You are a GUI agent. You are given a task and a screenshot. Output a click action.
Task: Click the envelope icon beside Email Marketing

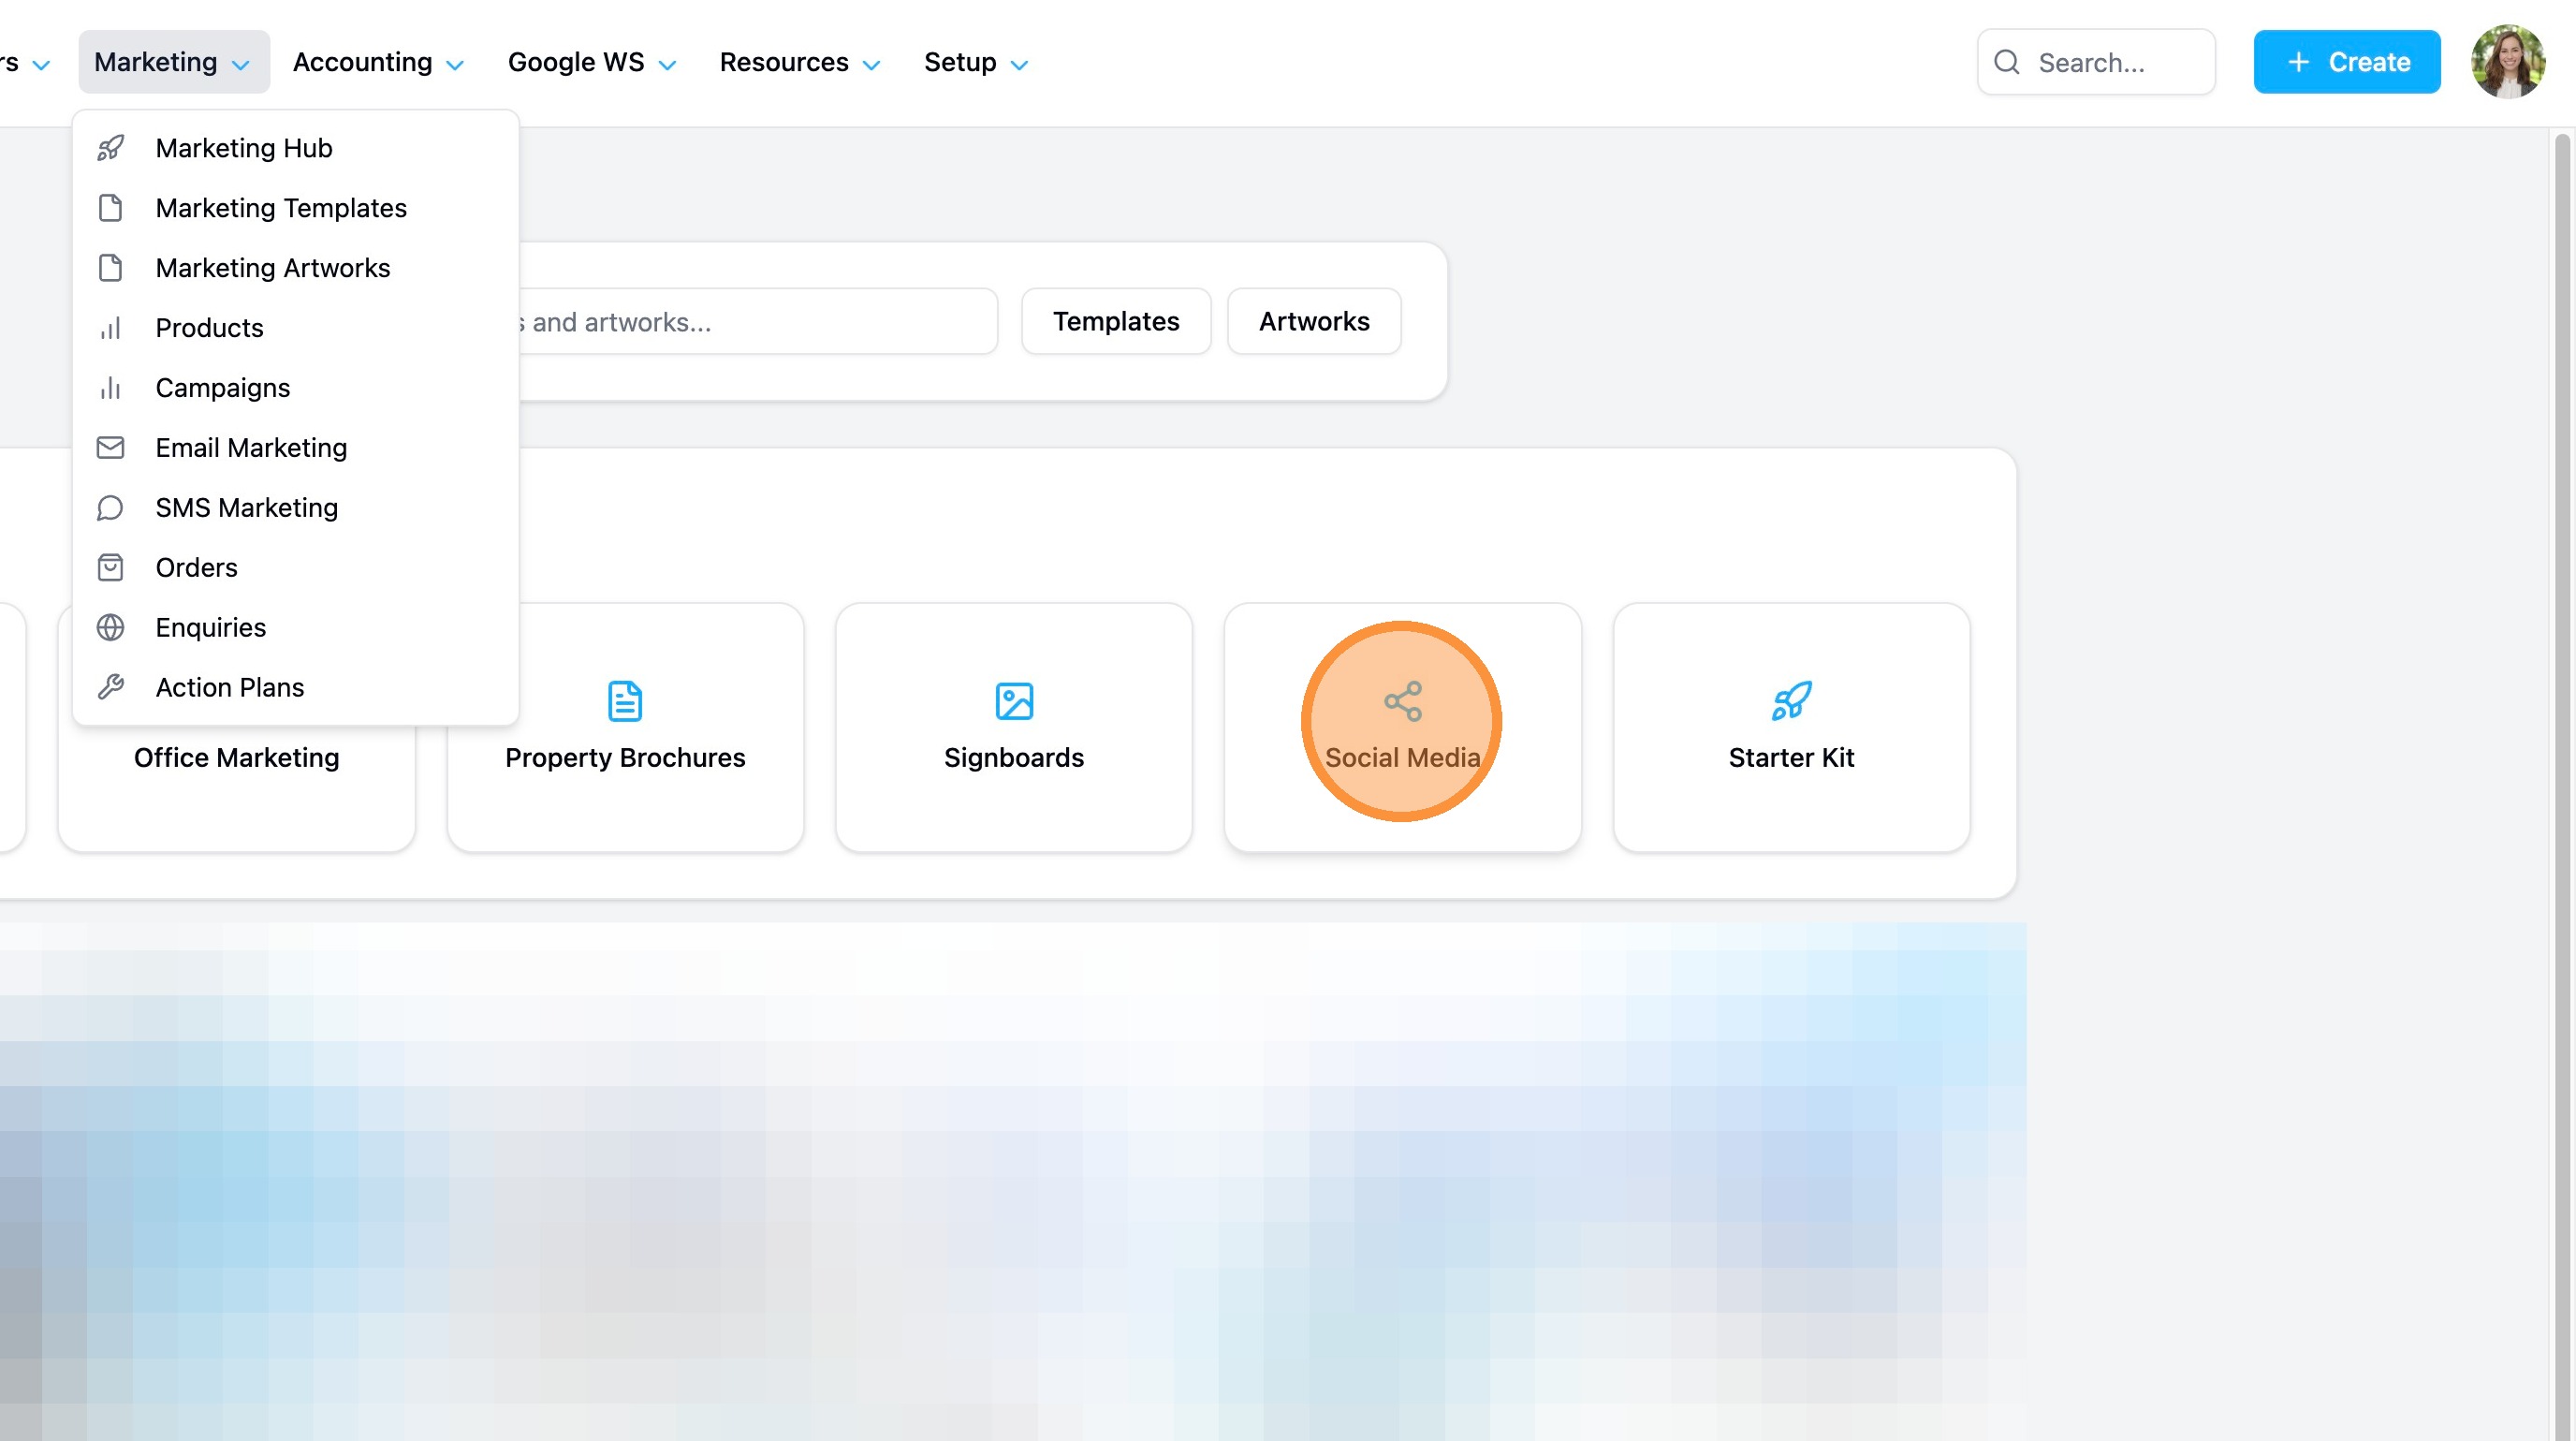click(x=111, y=447)
